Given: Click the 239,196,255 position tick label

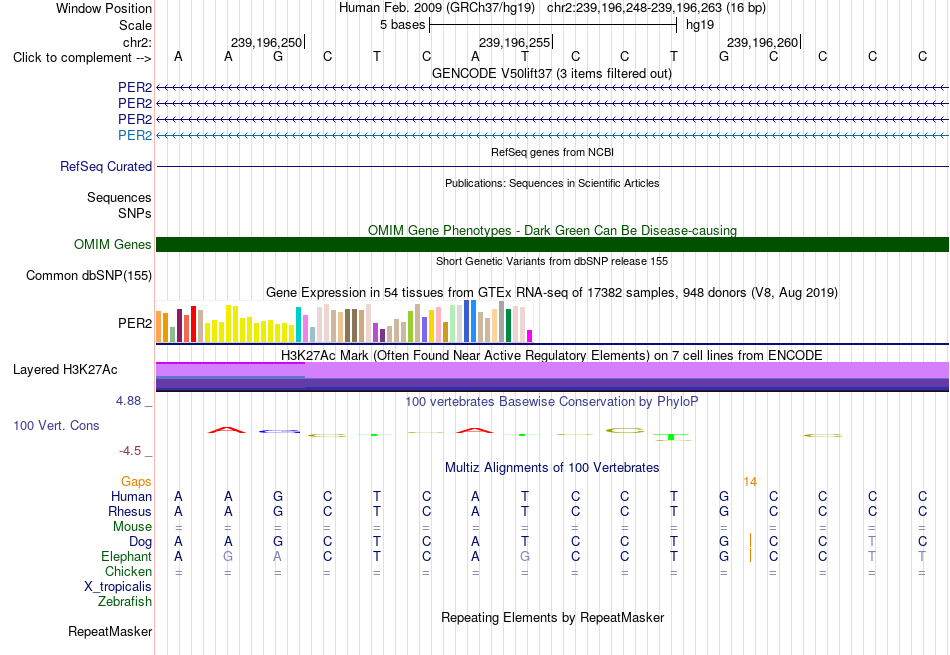Looking at the screenshot, I should pyautogui.click(x=514, y=42).
